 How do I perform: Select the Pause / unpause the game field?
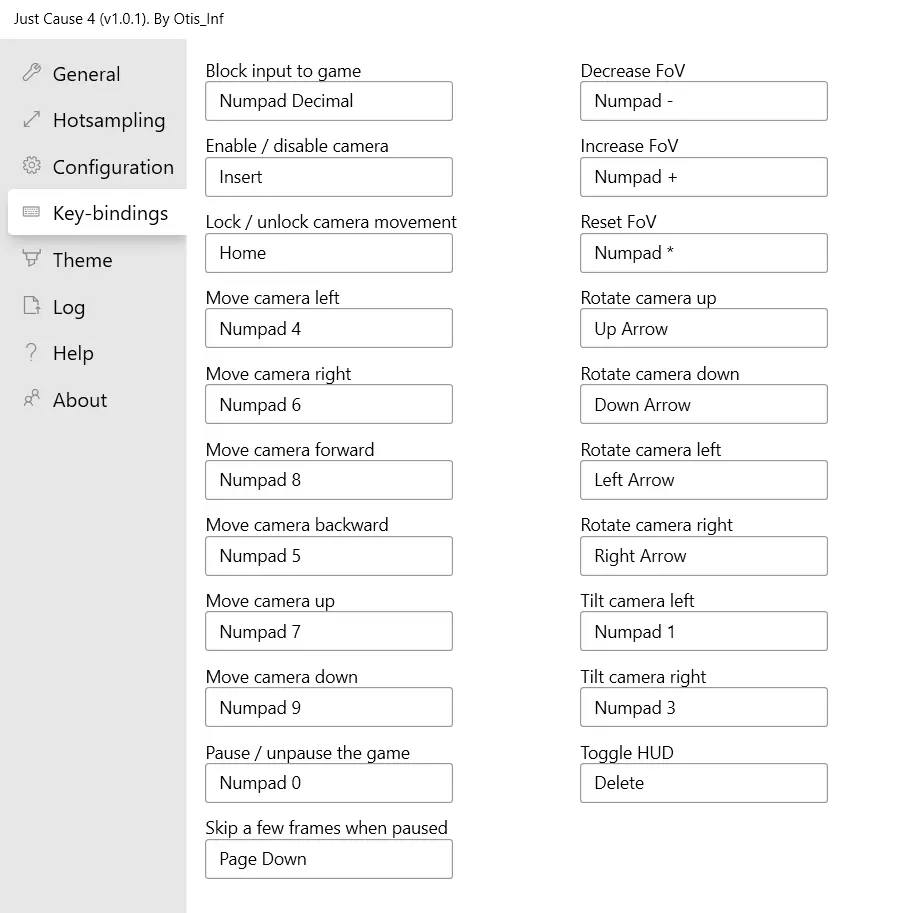328,783
